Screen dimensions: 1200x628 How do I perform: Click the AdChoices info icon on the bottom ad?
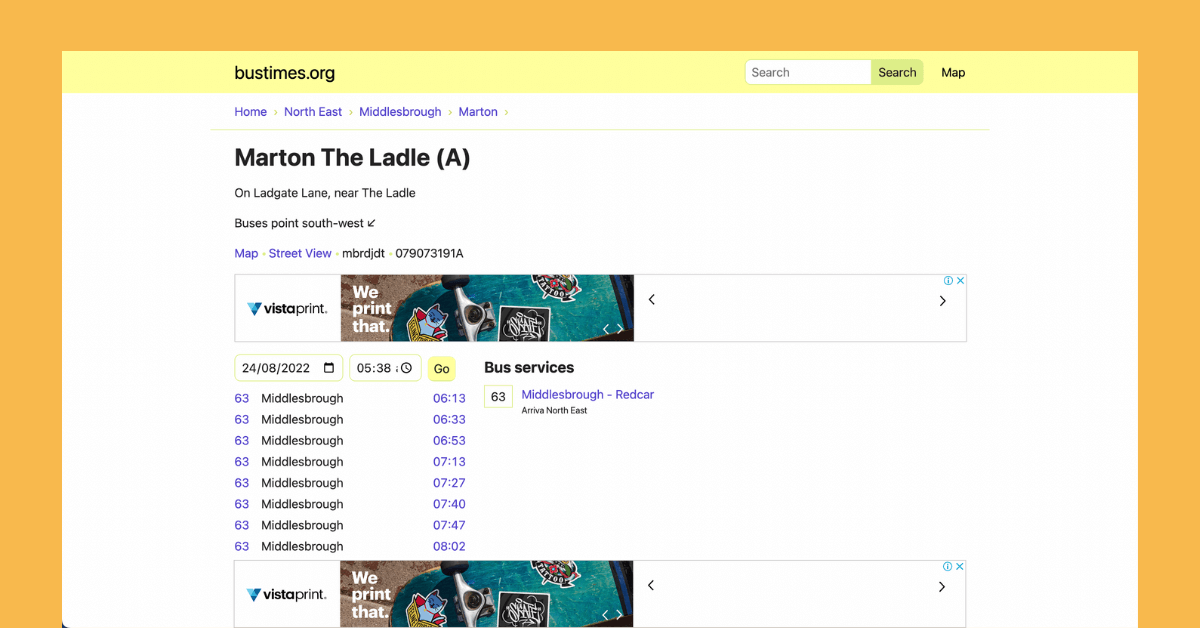948,565
